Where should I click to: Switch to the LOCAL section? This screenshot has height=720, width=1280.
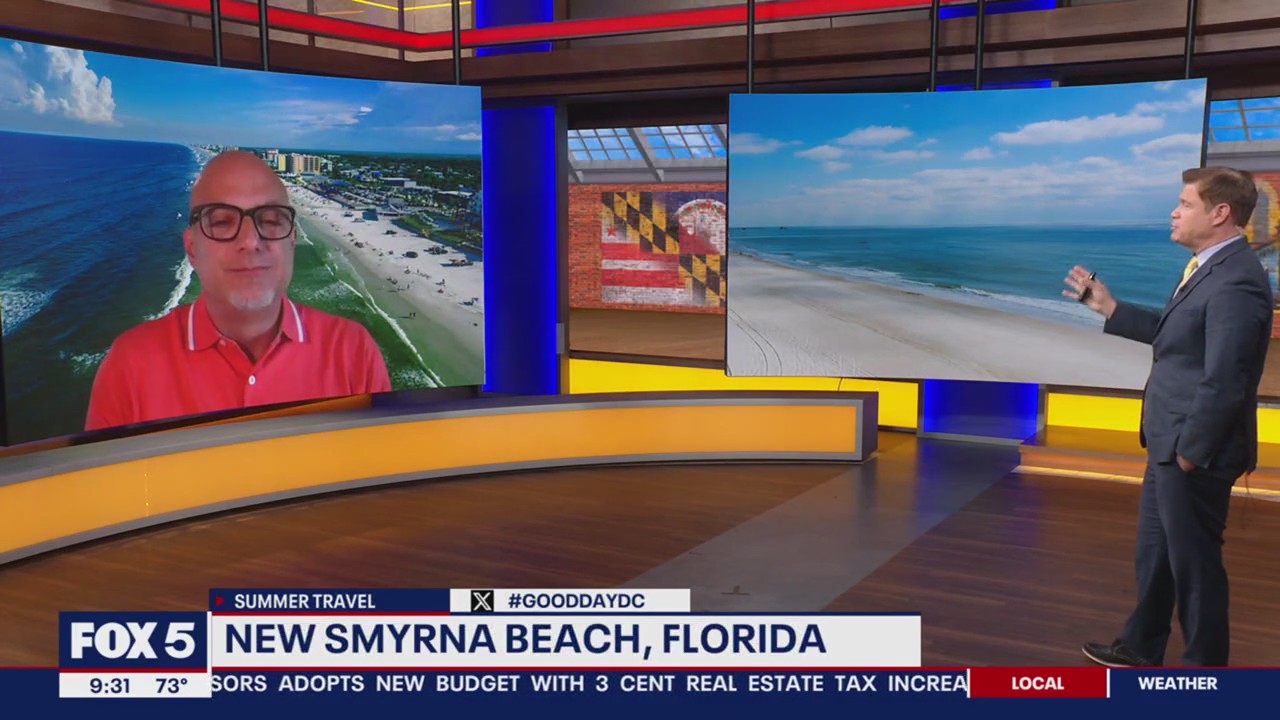tap(1037, 684)
